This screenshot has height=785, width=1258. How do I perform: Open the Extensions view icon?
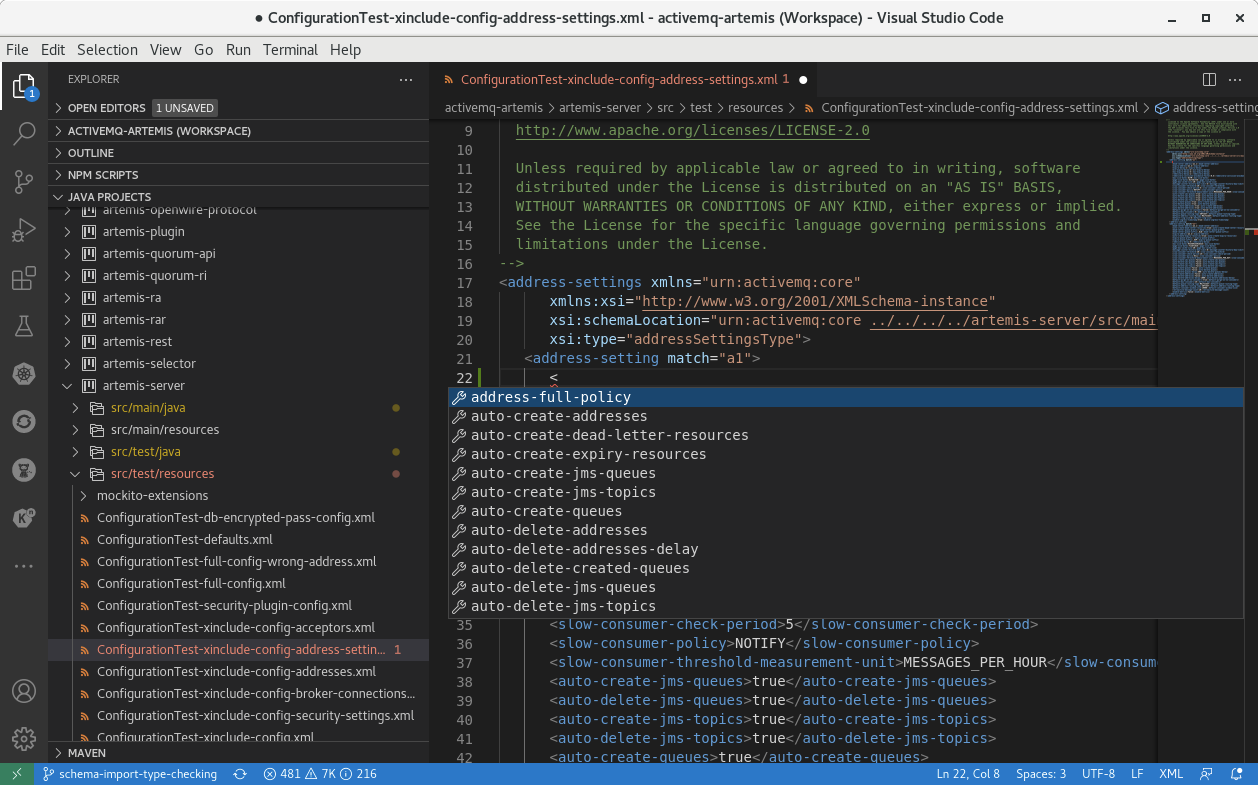[x=24, y=278]
